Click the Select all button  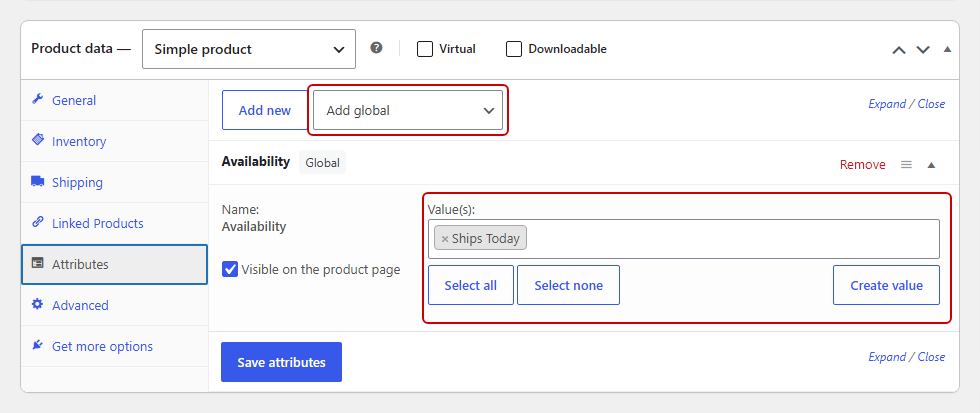(471, 286)
